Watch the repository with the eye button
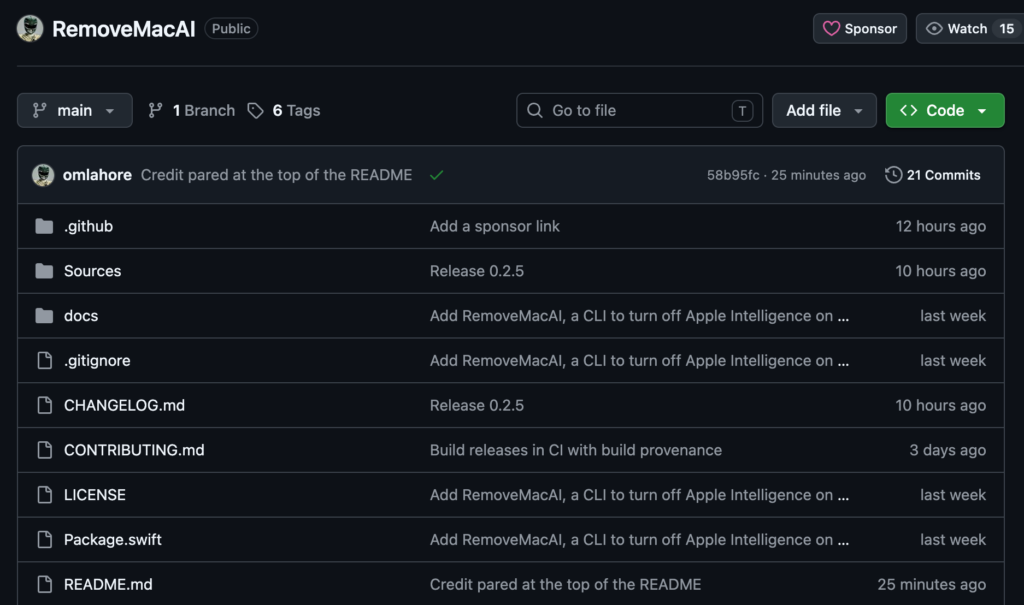This screenshot has height=605, width=1024. tap(970, 29)
